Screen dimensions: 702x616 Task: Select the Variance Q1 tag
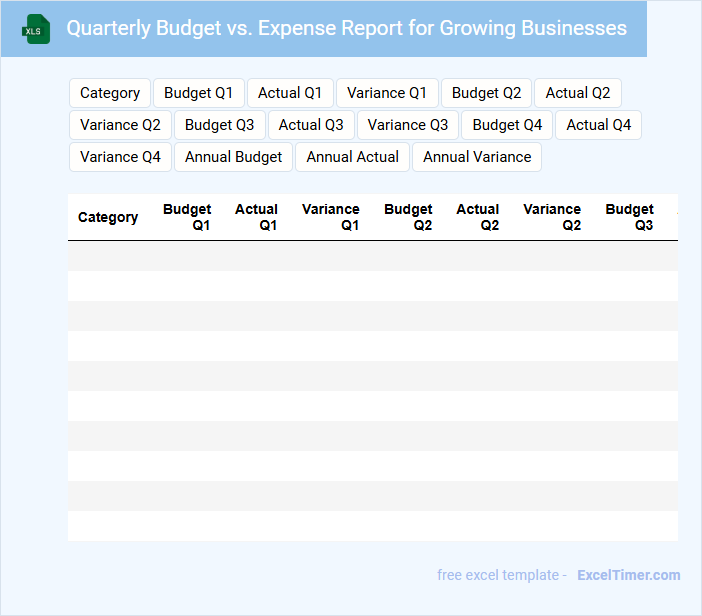(387, 93)
